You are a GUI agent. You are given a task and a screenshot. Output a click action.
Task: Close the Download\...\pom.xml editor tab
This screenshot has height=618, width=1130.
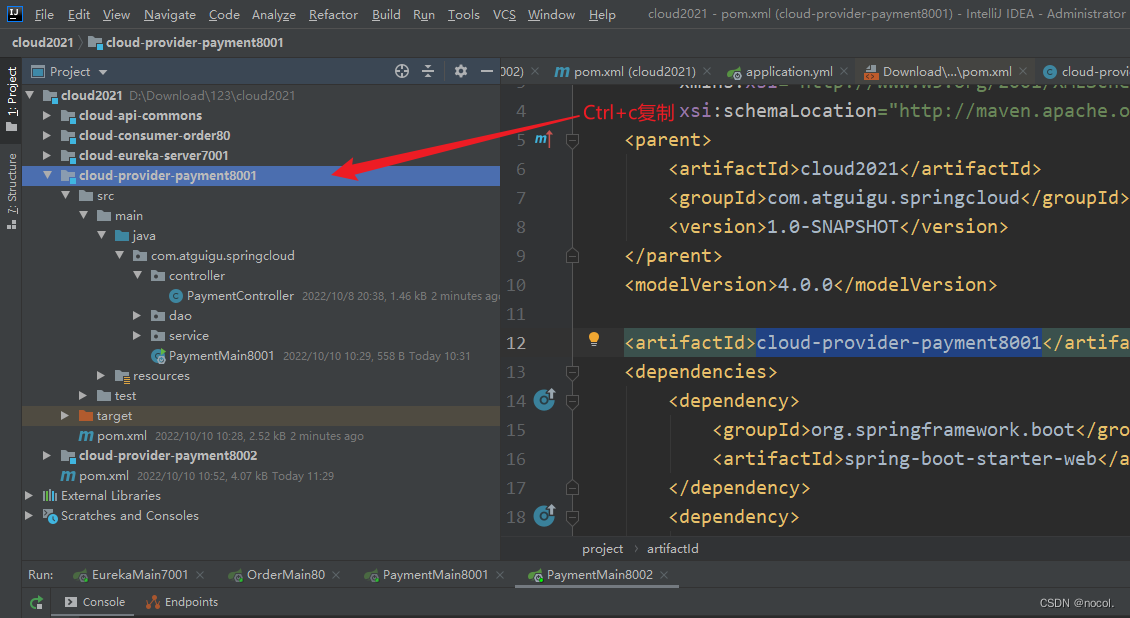tap(1023, 71)
